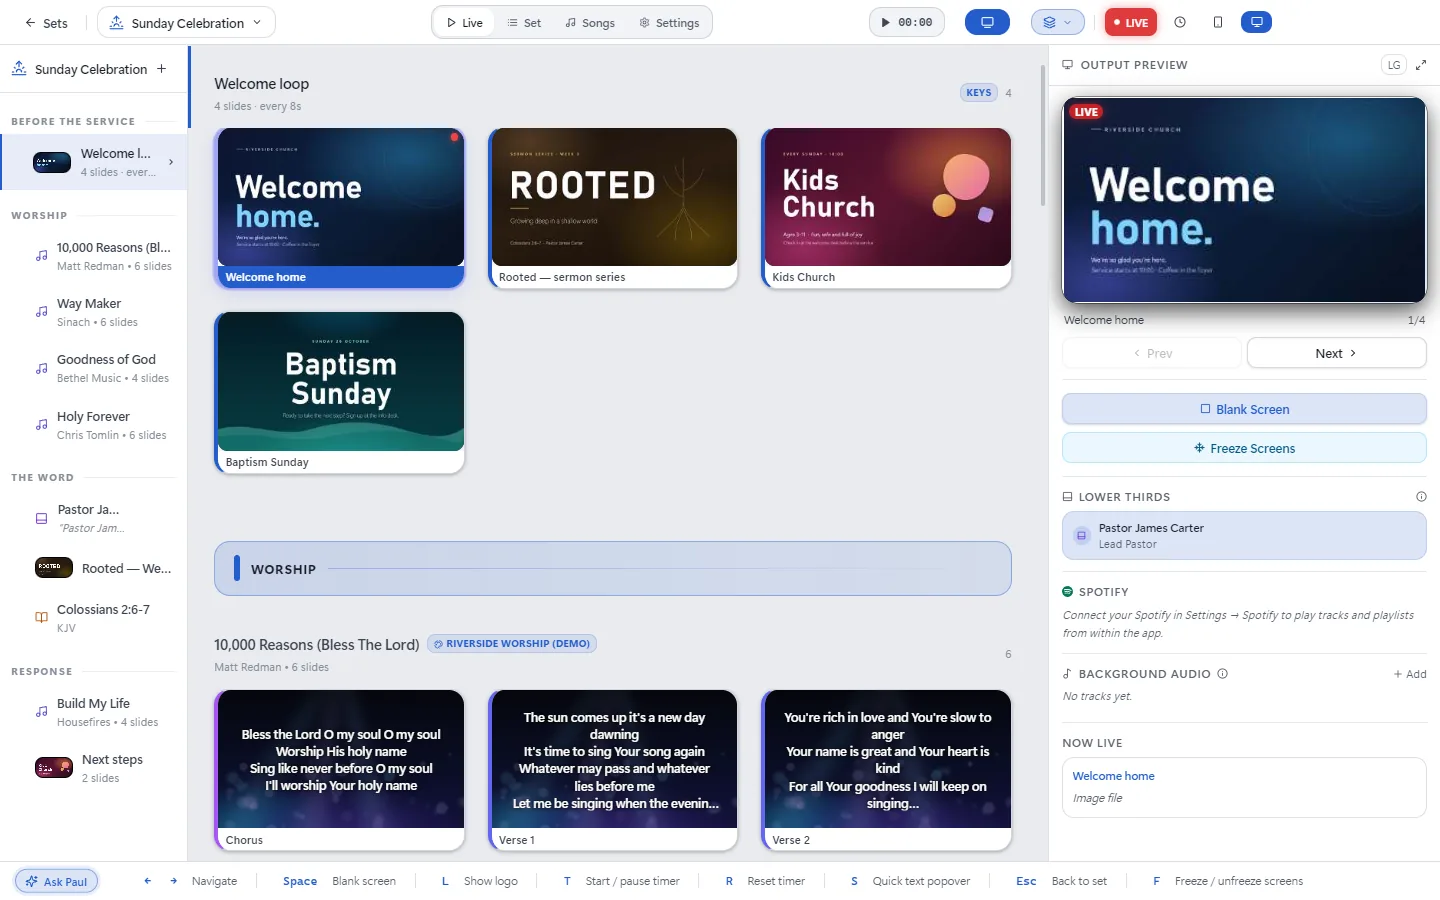Click the left arrow navigate shortcut
The height and width of the screenshot is (900, 1440).
148,881
